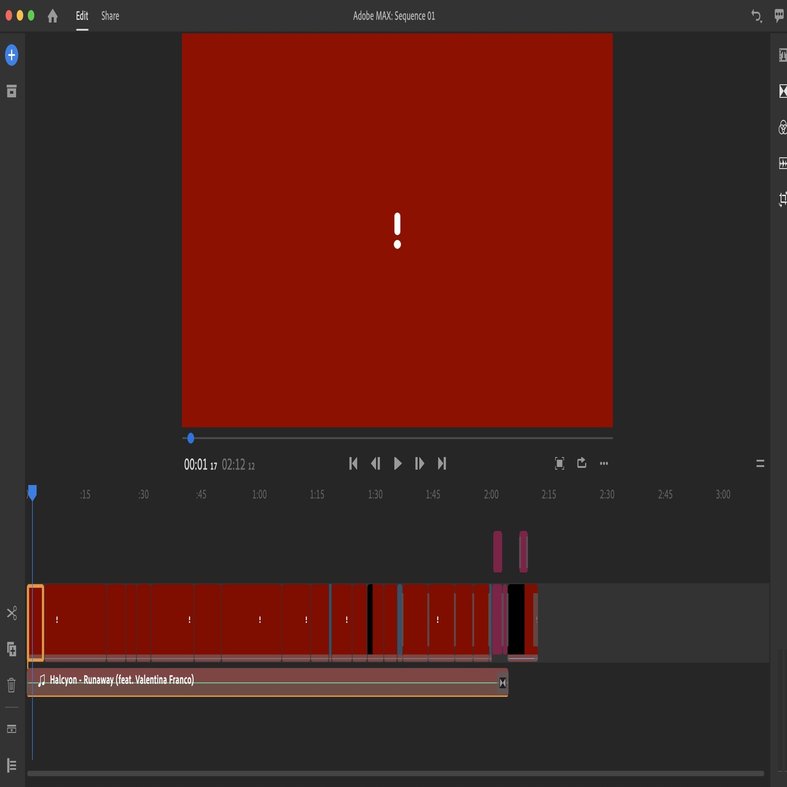
Task: Open the Speed panel icon
Action: pyautogui.click(x=782, y=163)
